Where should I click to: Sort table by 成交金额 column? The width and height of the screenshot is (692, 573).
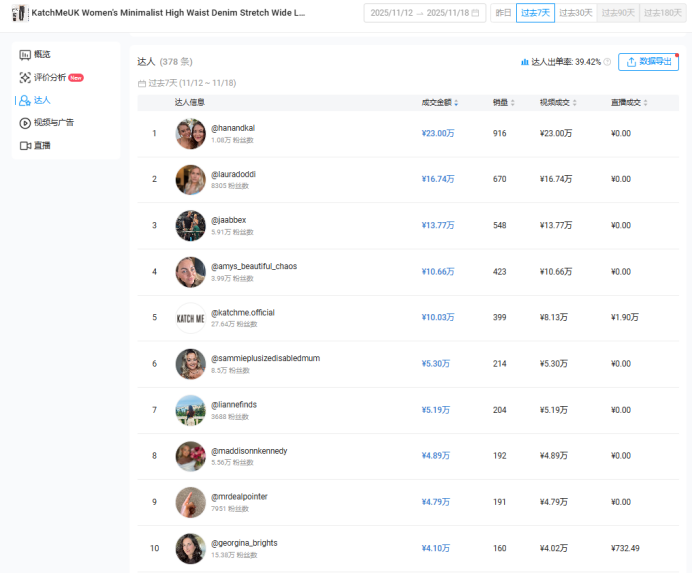pos(440,102)
